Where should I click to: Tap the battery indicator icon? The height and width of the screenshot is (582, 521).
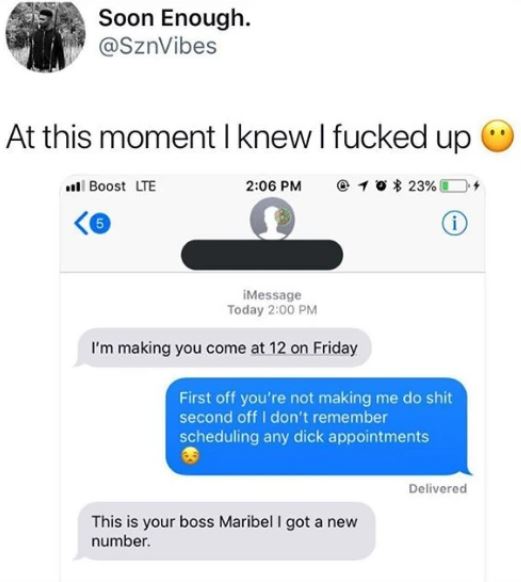pyautogui.click(x=453, y=185)
